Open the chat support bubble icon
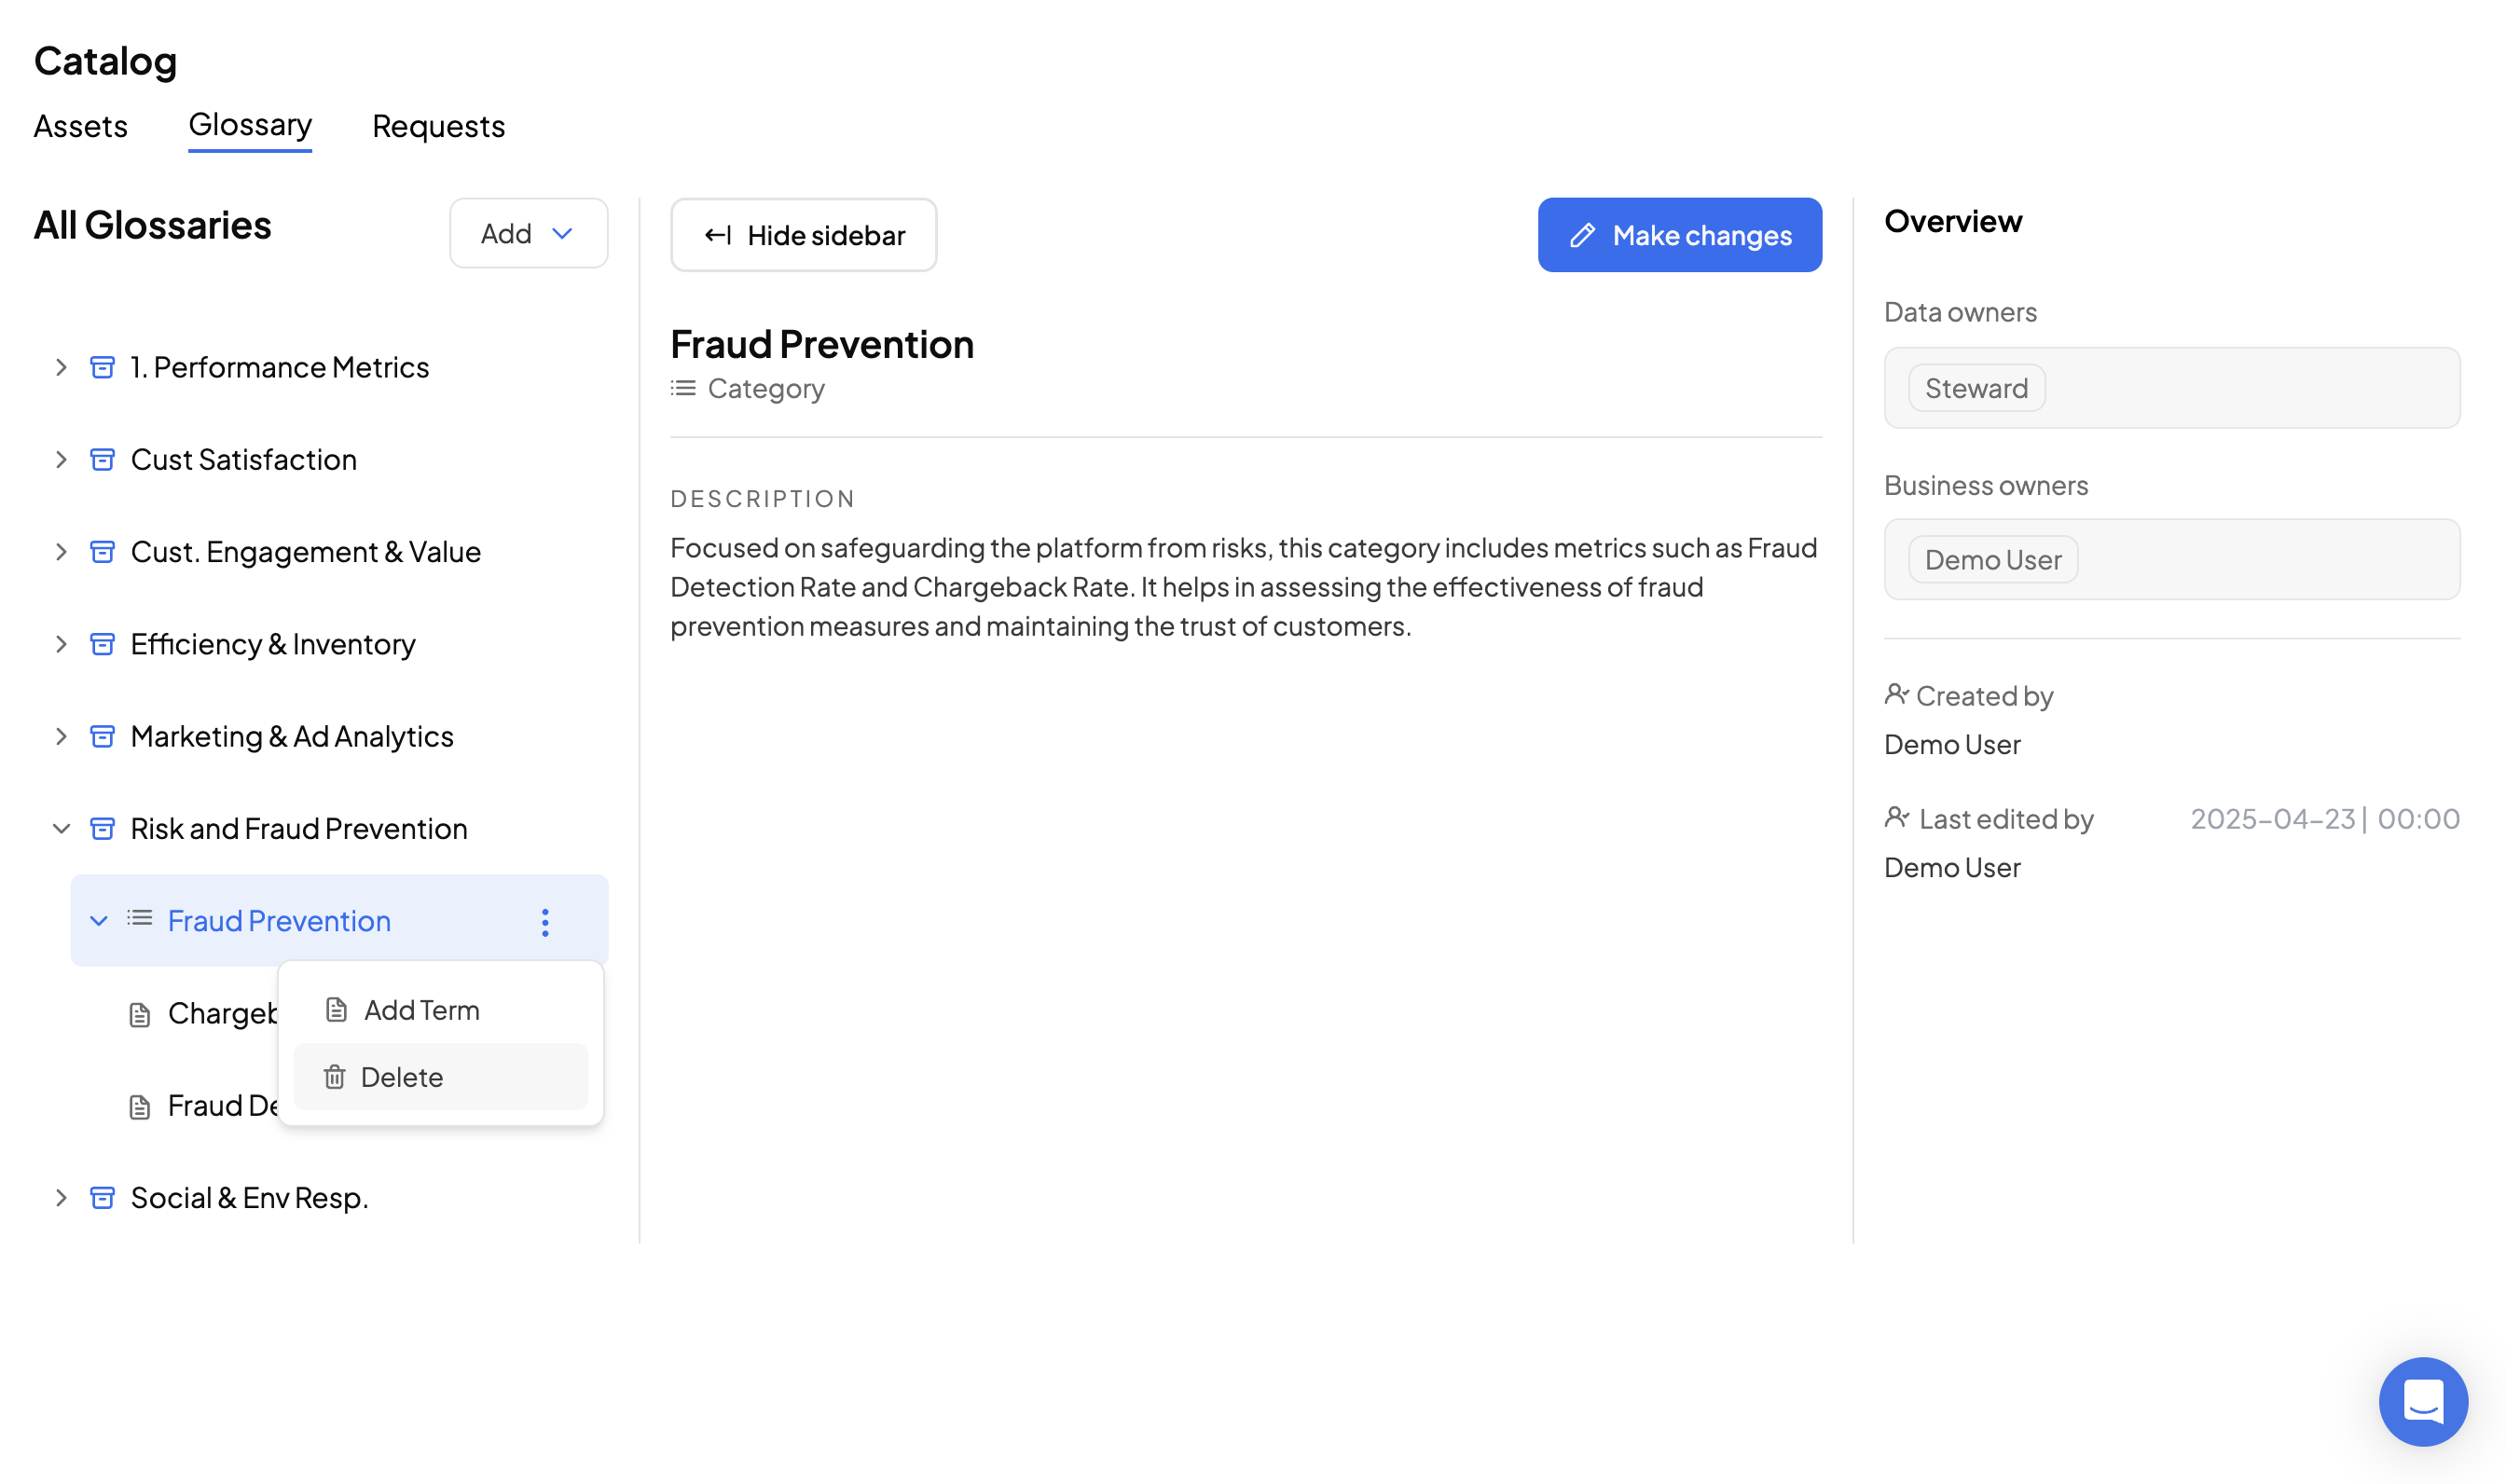The height and width of the screenshot is (1484, 2506). coord(2422,1400)
